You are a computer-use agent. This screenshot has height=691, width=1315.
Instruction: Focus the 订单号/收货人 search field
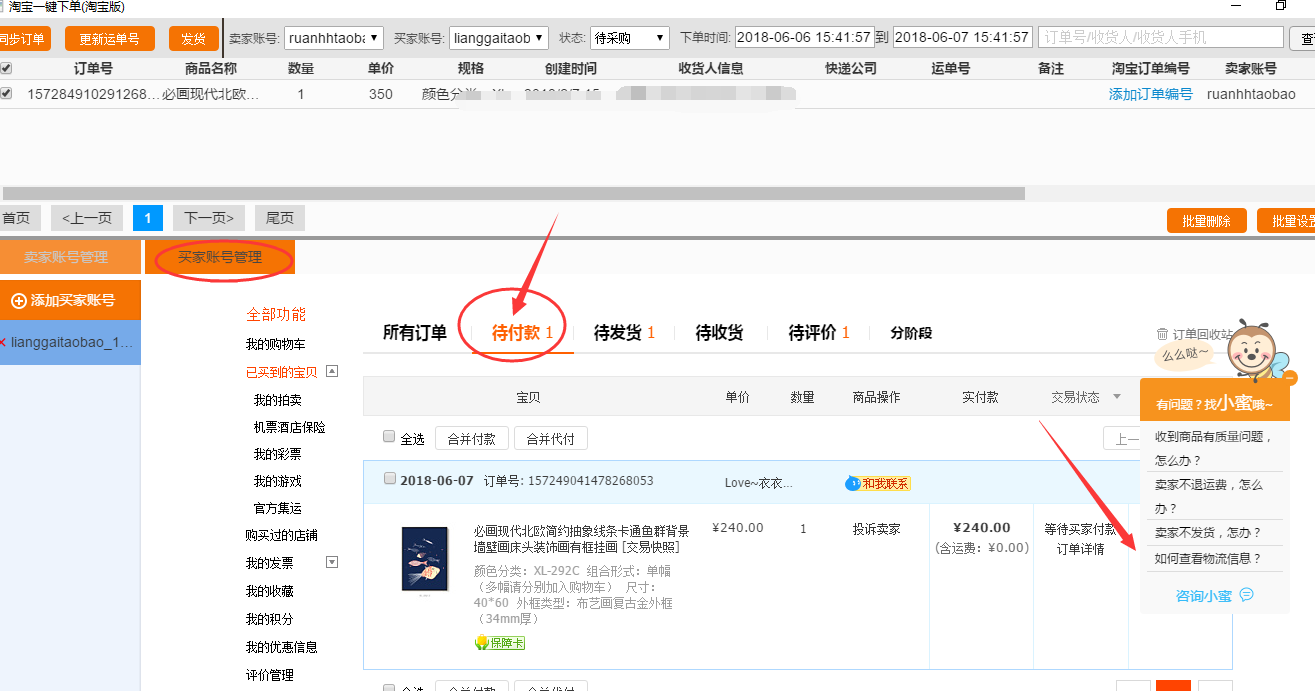tap(1161, 37)
